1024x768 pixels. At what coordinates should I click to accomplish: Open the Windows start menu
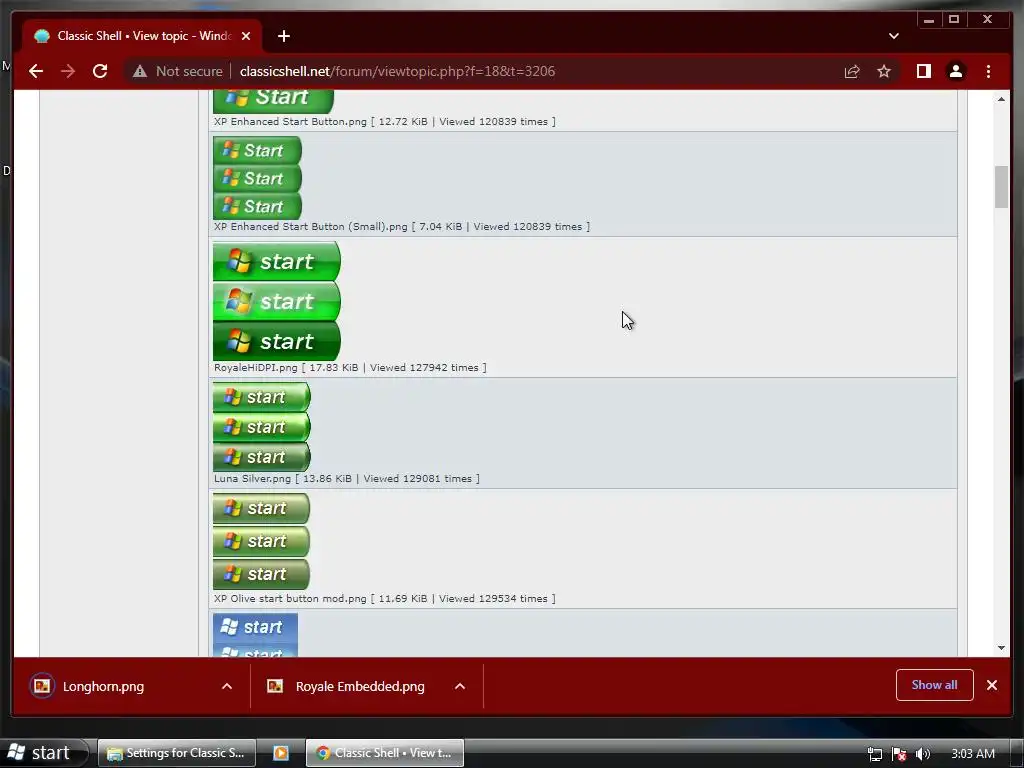pos(43,753)
